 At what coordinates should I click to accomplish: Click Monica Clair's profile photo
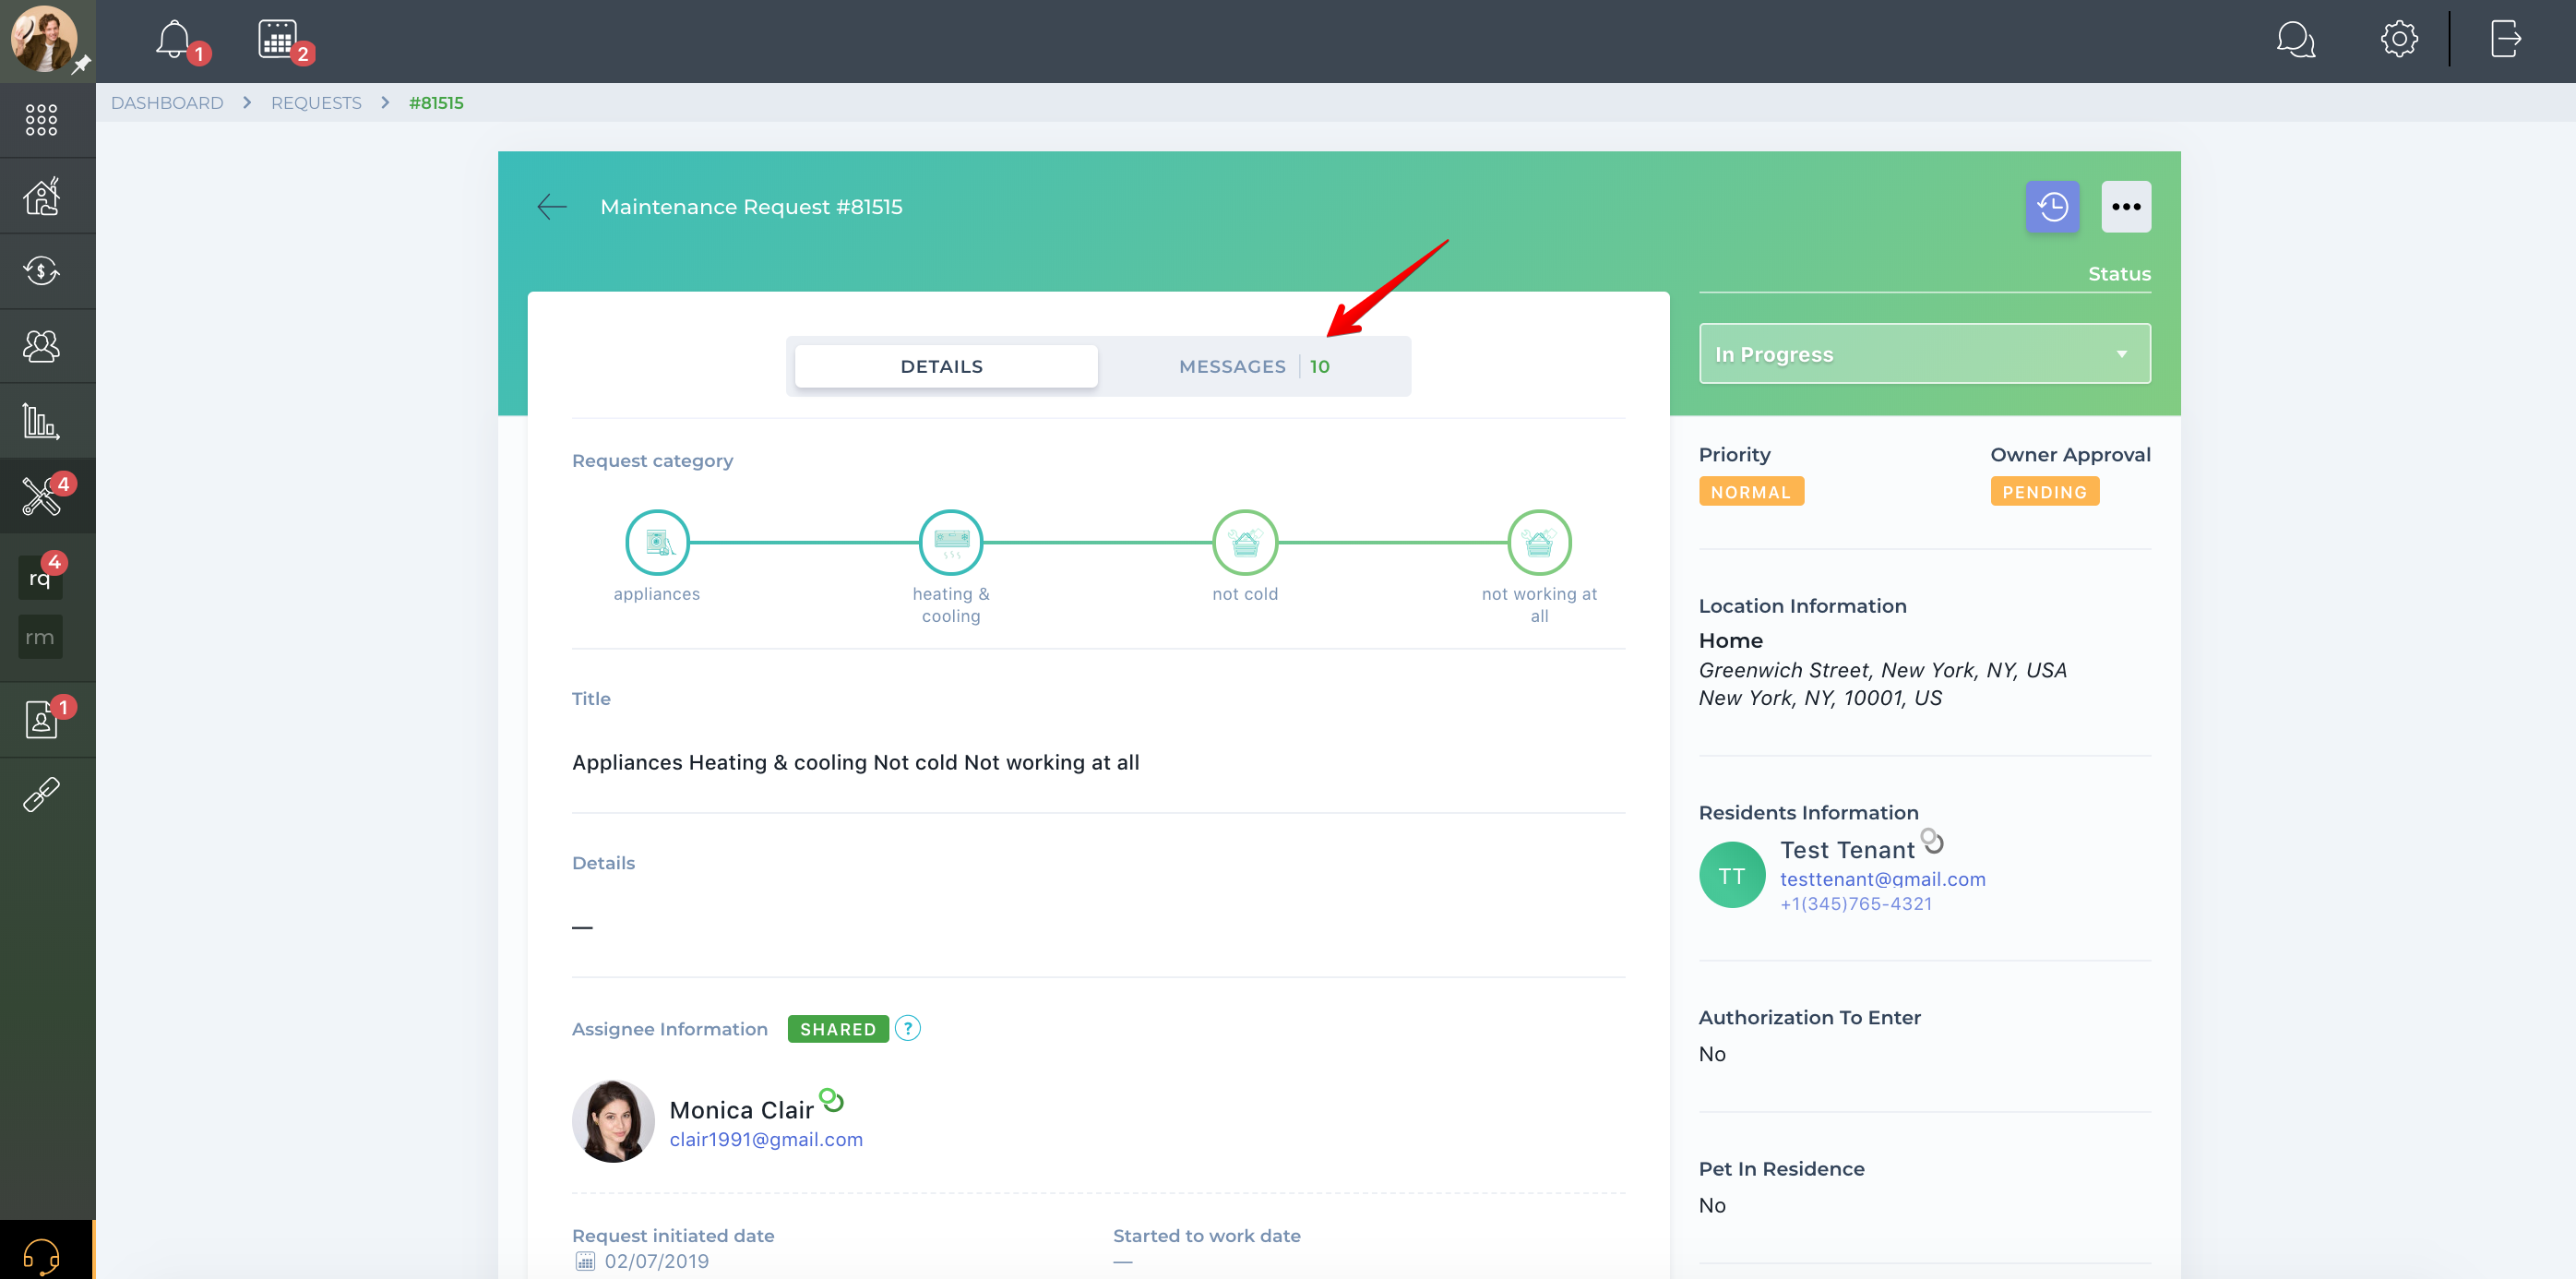tap(613, 1121)
